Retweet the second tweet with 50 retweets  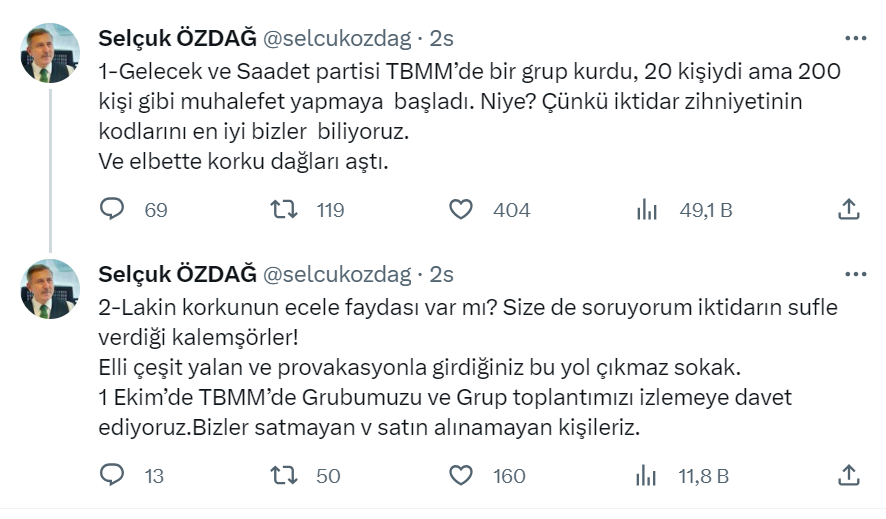coord(284,475)
